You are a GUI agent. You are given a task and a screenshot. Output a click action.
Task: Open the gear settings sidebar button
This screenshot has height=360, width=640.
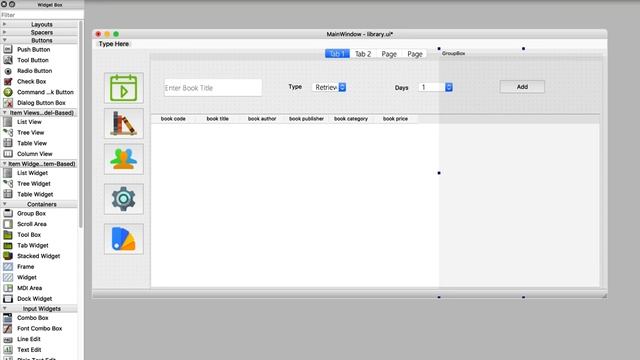[x=124, y=199]
